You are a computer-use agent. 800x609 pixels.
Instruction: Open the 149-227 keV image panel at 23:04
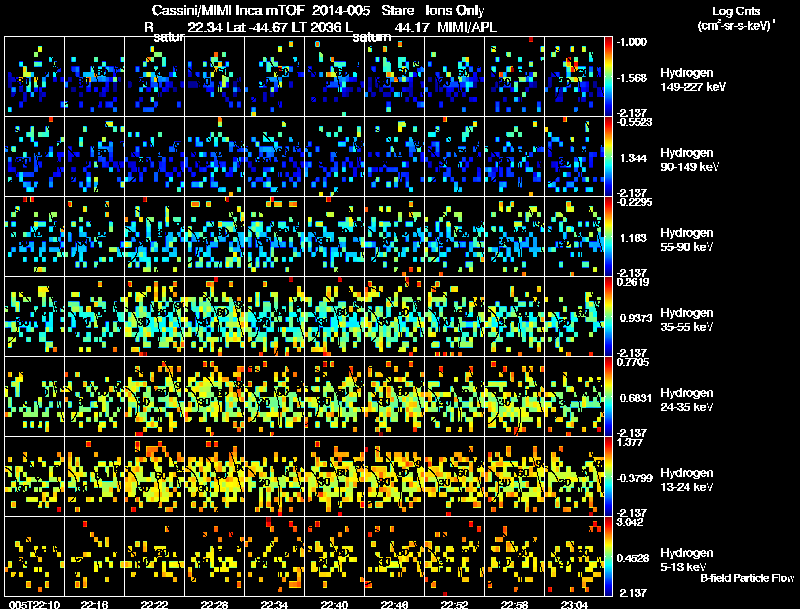tap(574, 76)
